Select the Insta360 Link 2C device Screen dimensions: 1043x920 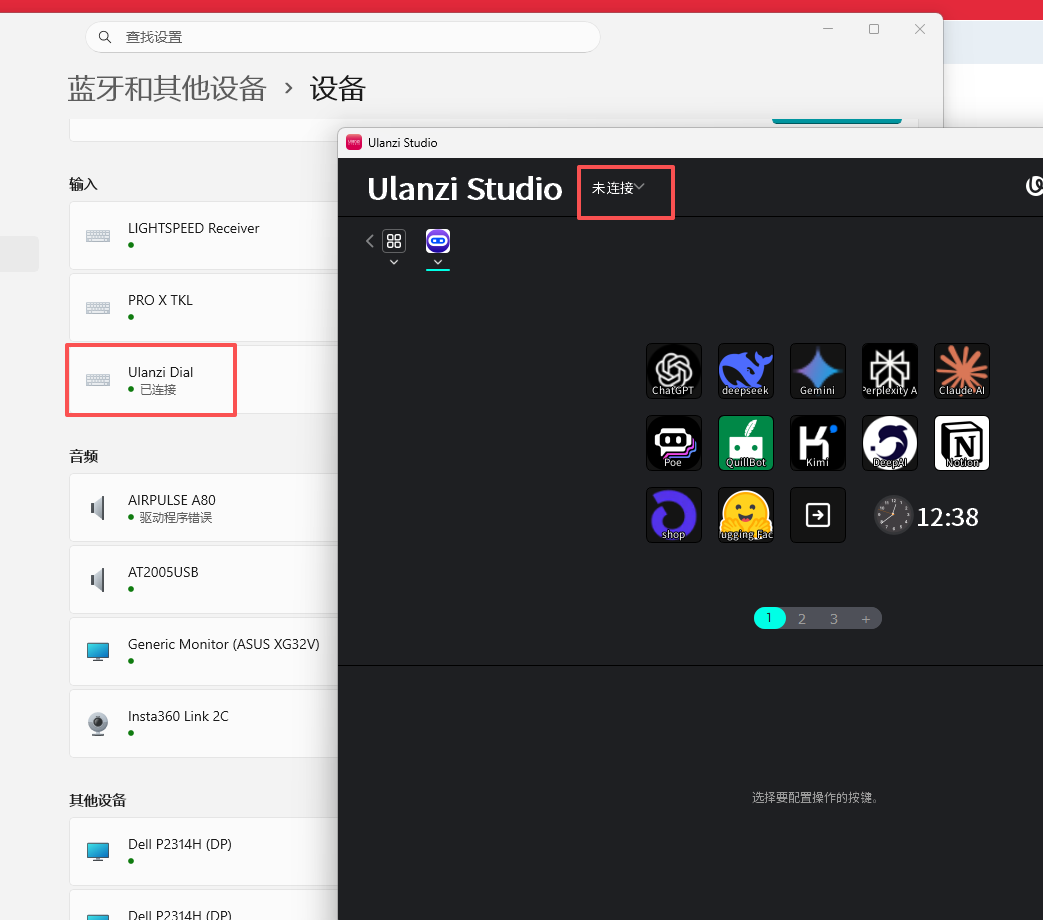click(204, 723)
